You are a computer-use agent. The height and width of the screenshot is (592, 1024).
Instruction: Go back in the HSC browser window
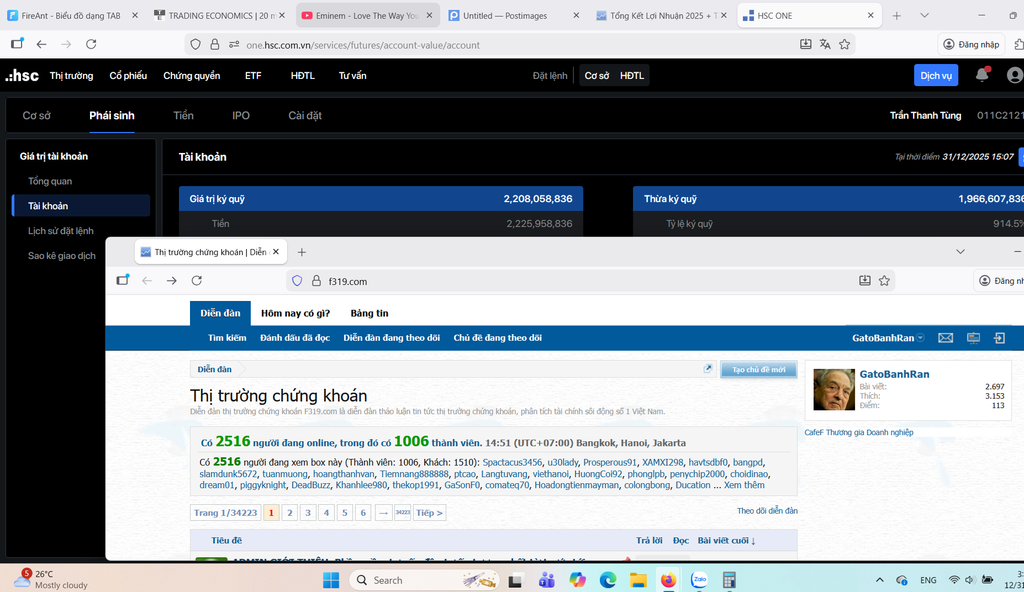pyautogui.click(x=41, y=44)
